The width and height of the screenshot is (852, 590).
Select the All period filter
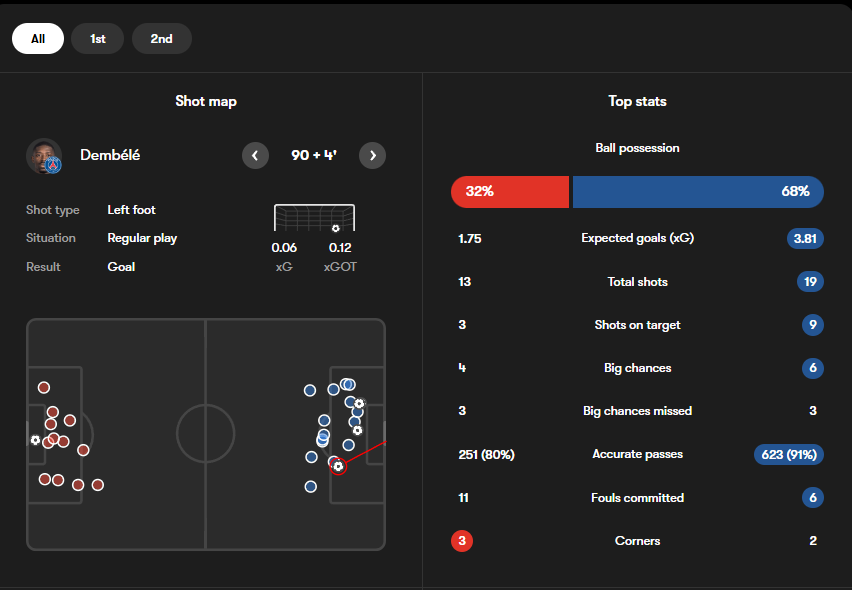pos(38,39)
